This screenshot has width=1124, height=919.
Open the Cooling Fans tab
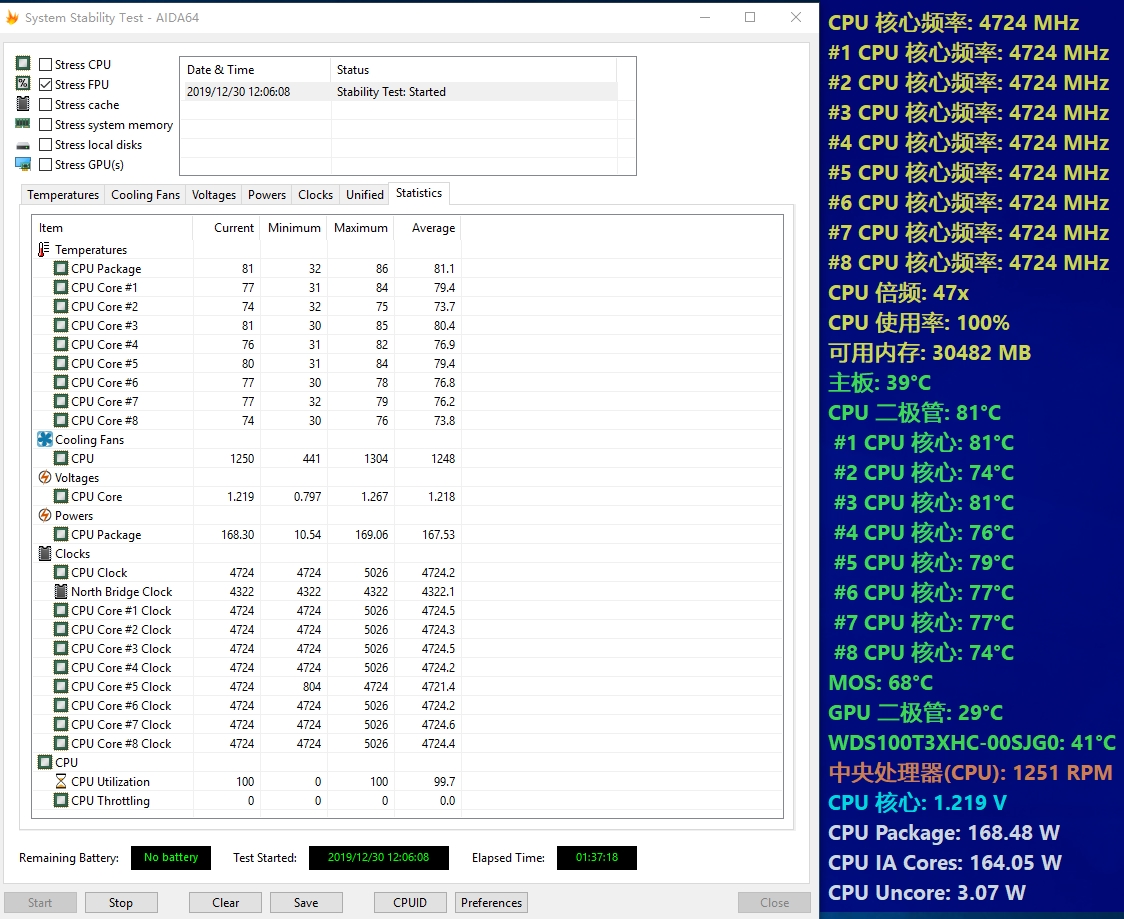(145, 195)
